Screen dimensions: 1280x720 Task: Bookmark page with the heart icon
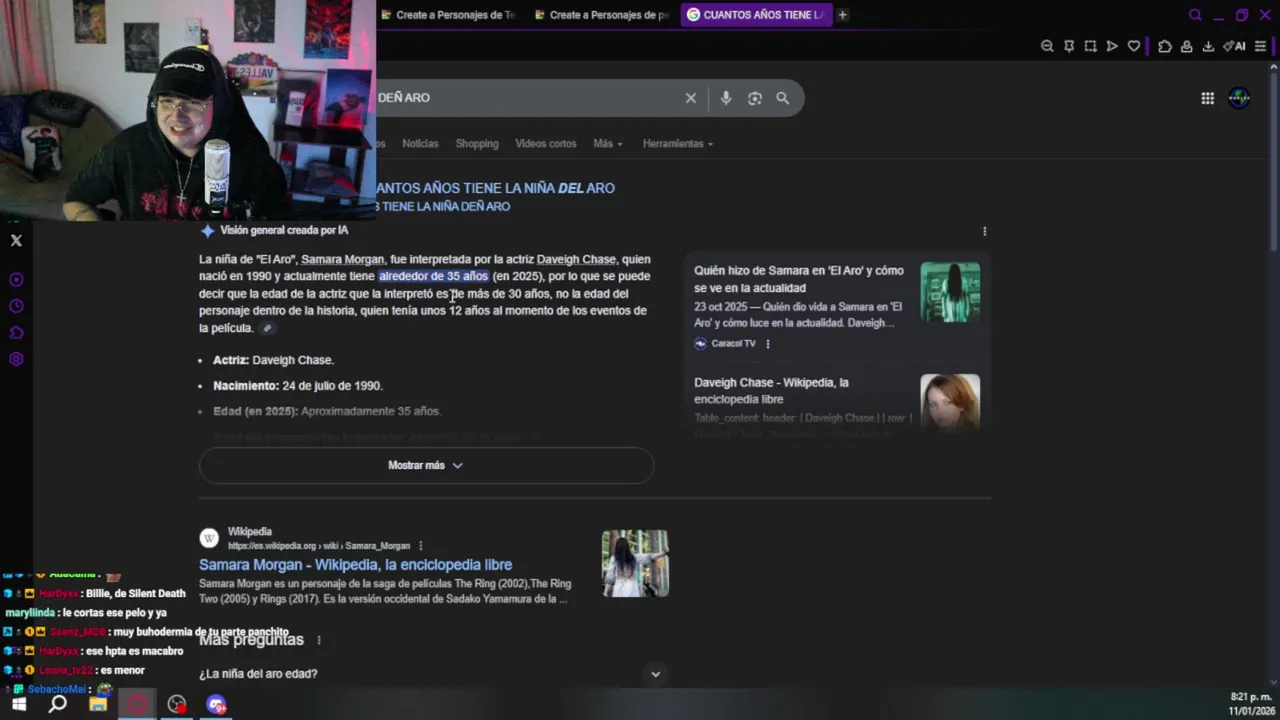tap(1133, 46)
